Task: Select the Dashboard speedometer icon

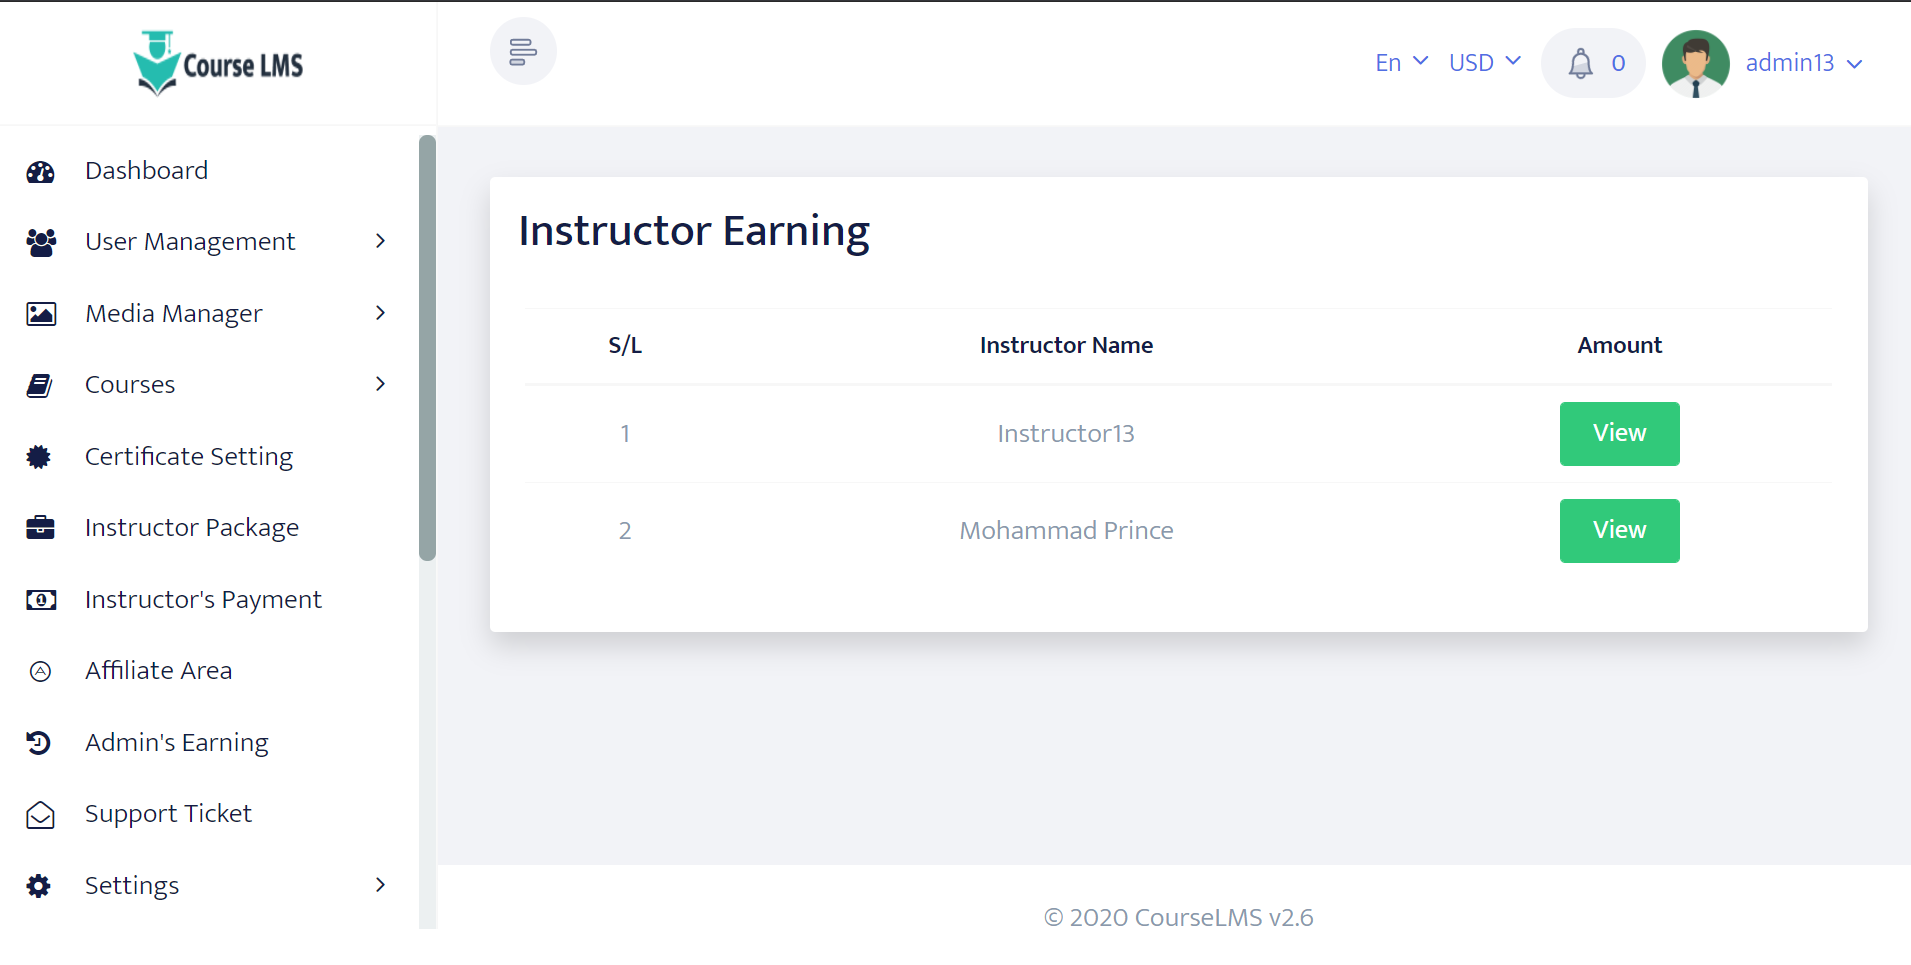Action: point(40,171)
